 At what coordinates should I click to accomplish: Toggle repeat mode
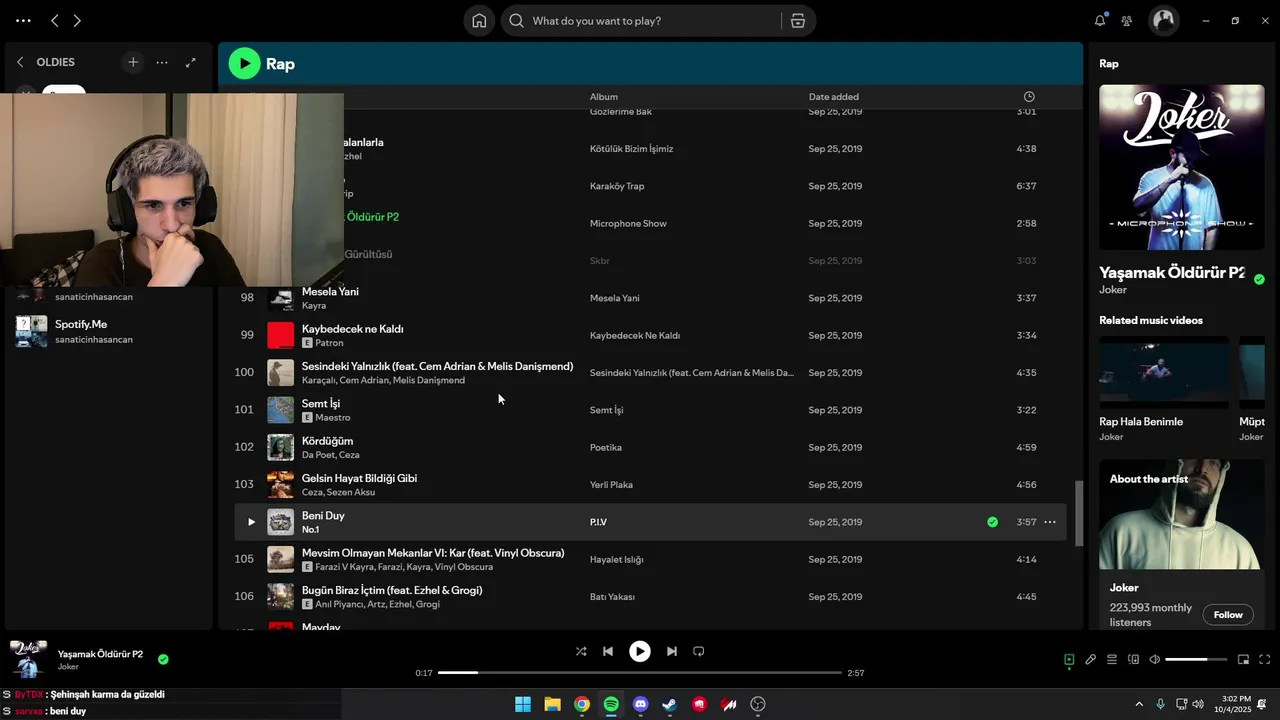(699, 651)
